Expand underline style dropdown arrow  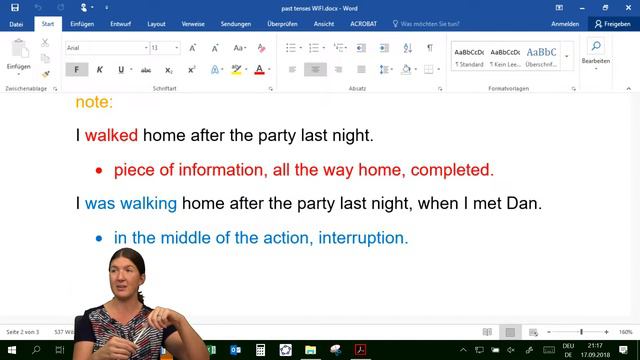point(131,70)
